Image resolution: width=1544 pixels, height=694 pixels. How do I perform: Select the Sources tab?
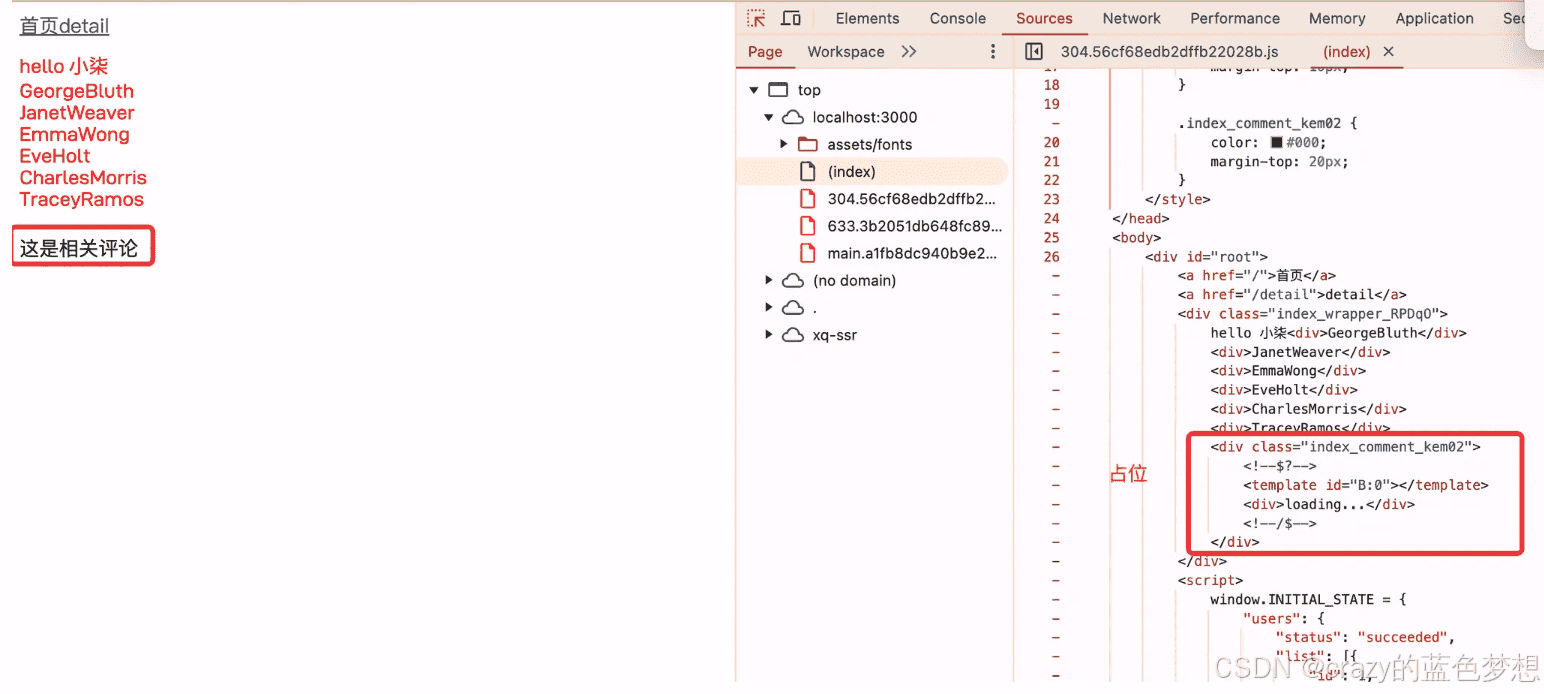1044,18
